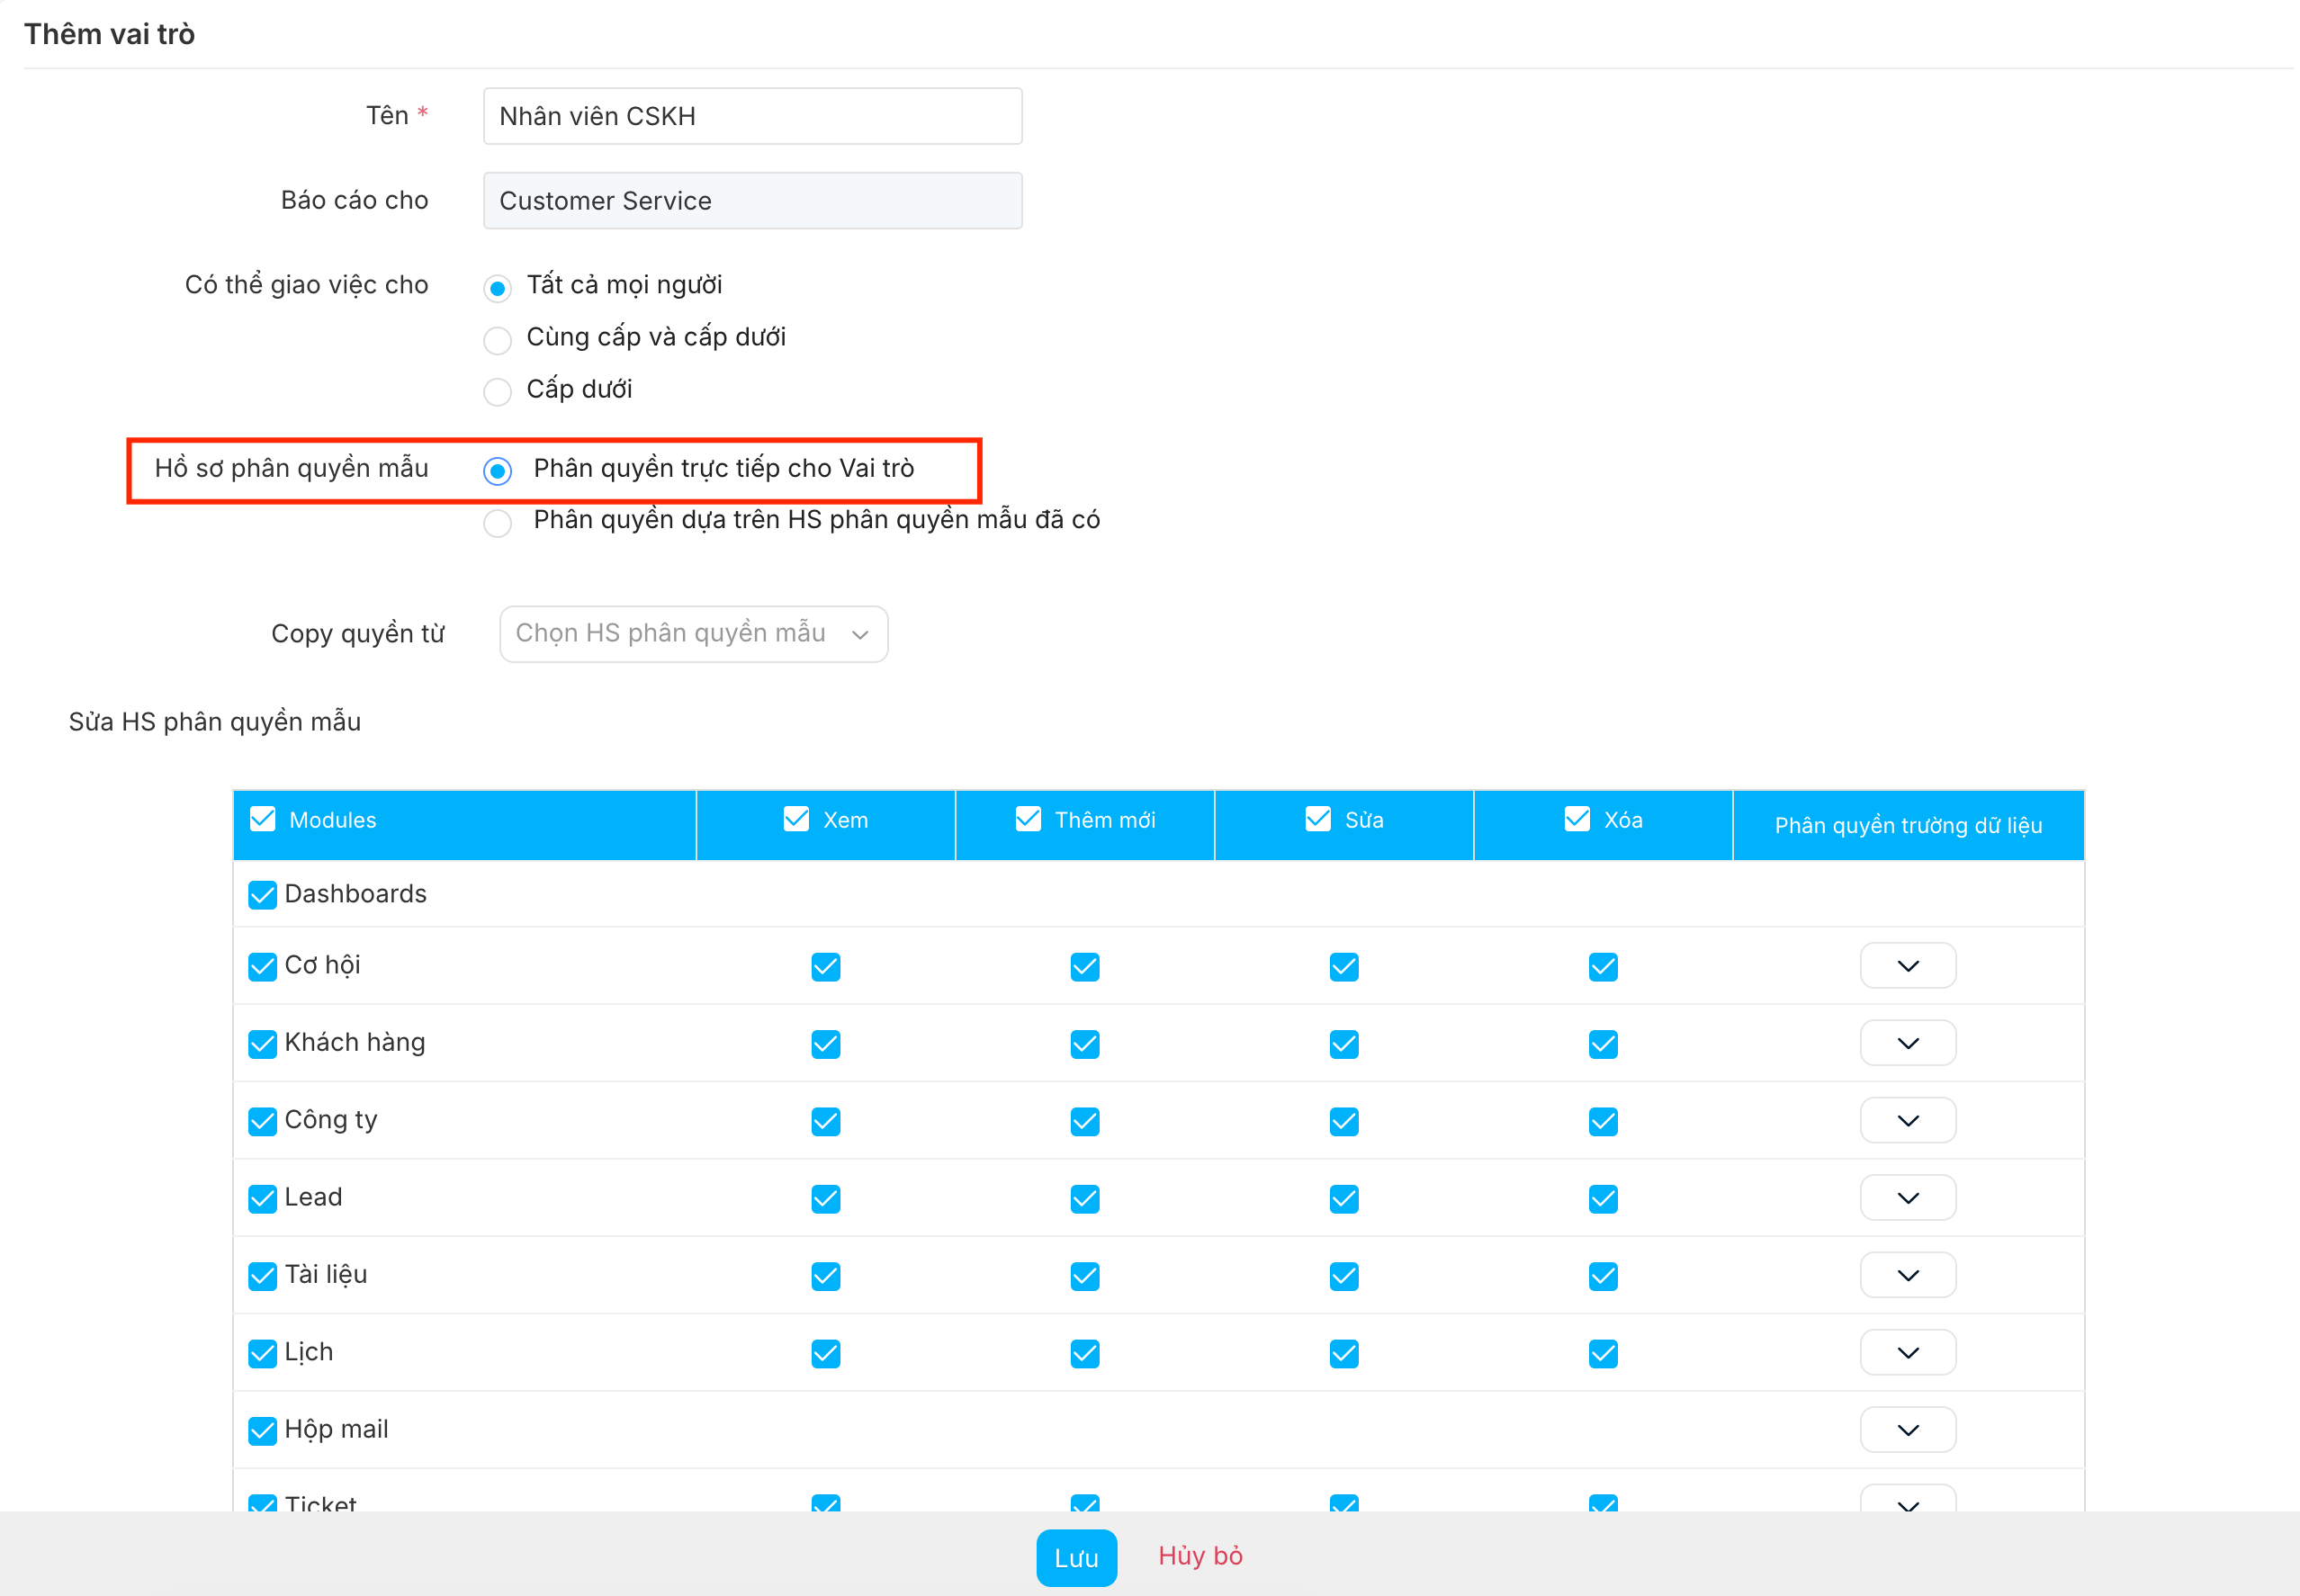Toggle the Sửa header select-all checkbox
Image resolution: width=2300 pixels, height=1596 pixels.
(1317, 819)
